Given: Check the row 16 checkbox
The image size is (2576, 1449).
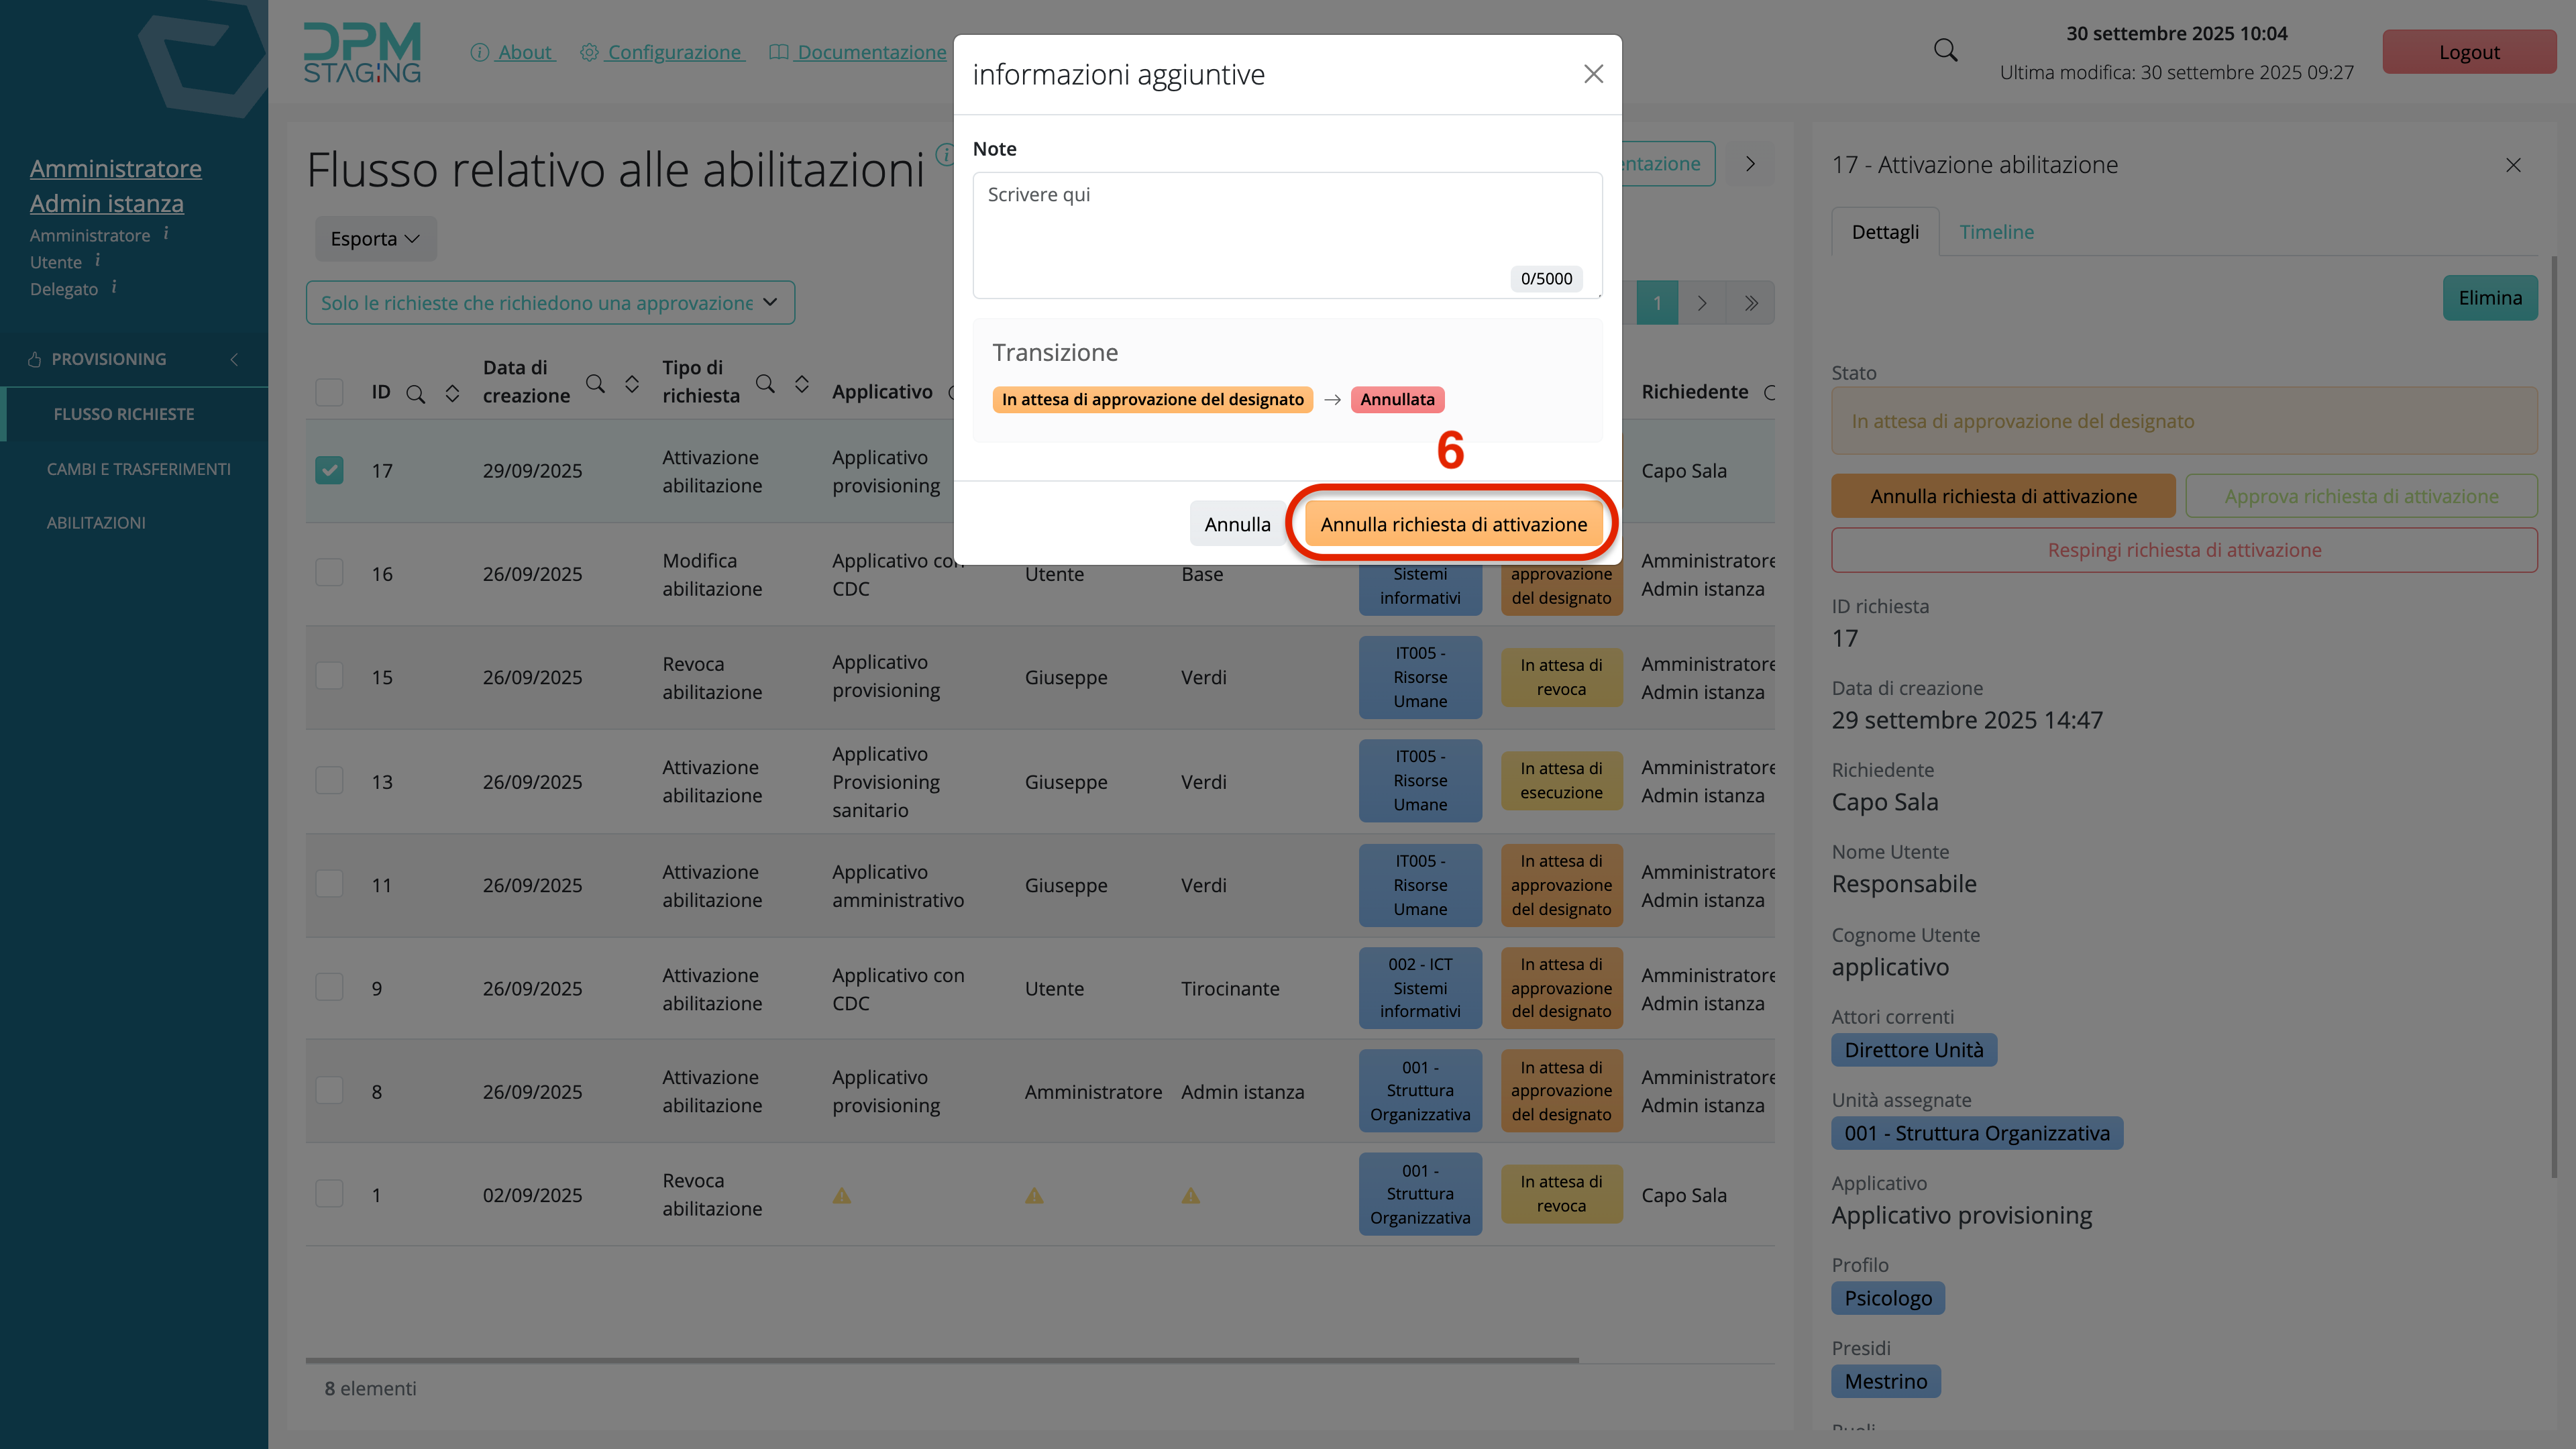Looking at the screenshot, I should [x=329, y=573].
